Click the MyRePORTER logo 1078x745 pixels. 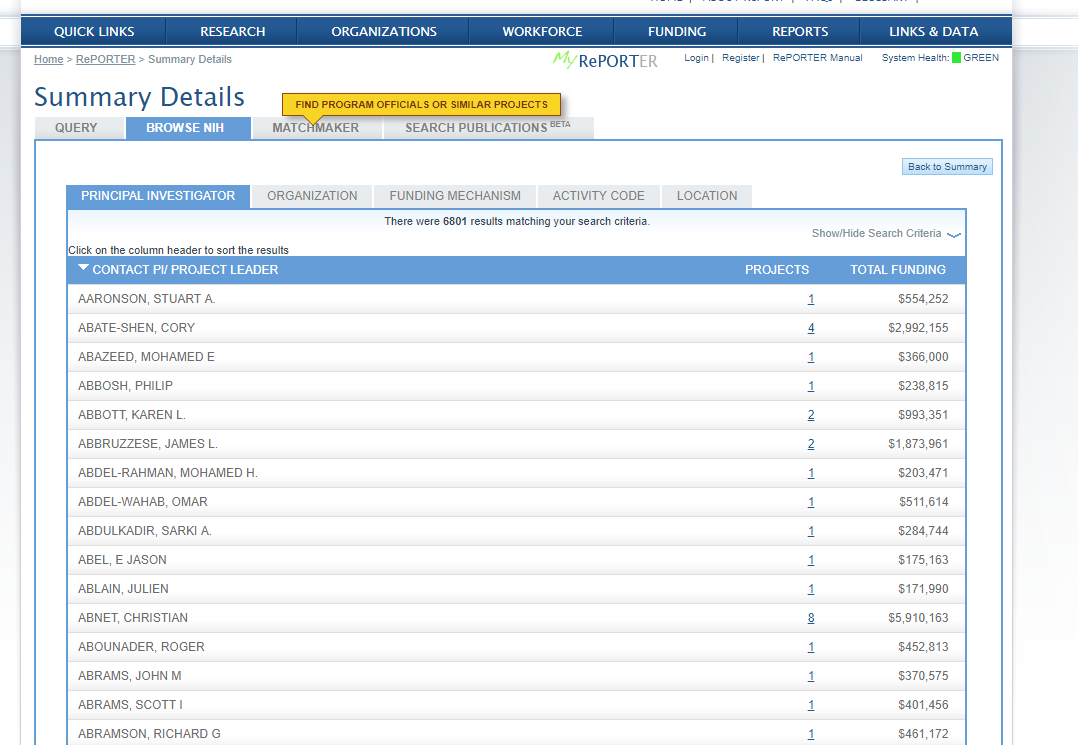[605, 60]
